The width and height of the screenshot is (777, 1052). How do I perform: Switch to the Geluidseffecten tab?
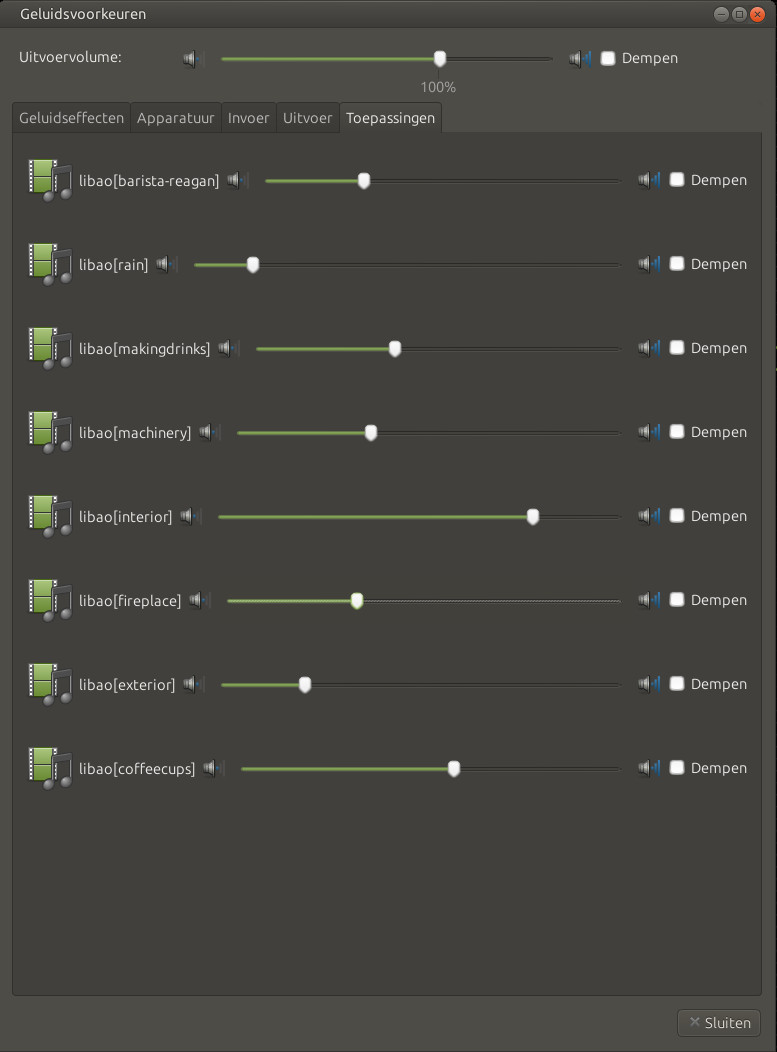[x=72, y=118]
